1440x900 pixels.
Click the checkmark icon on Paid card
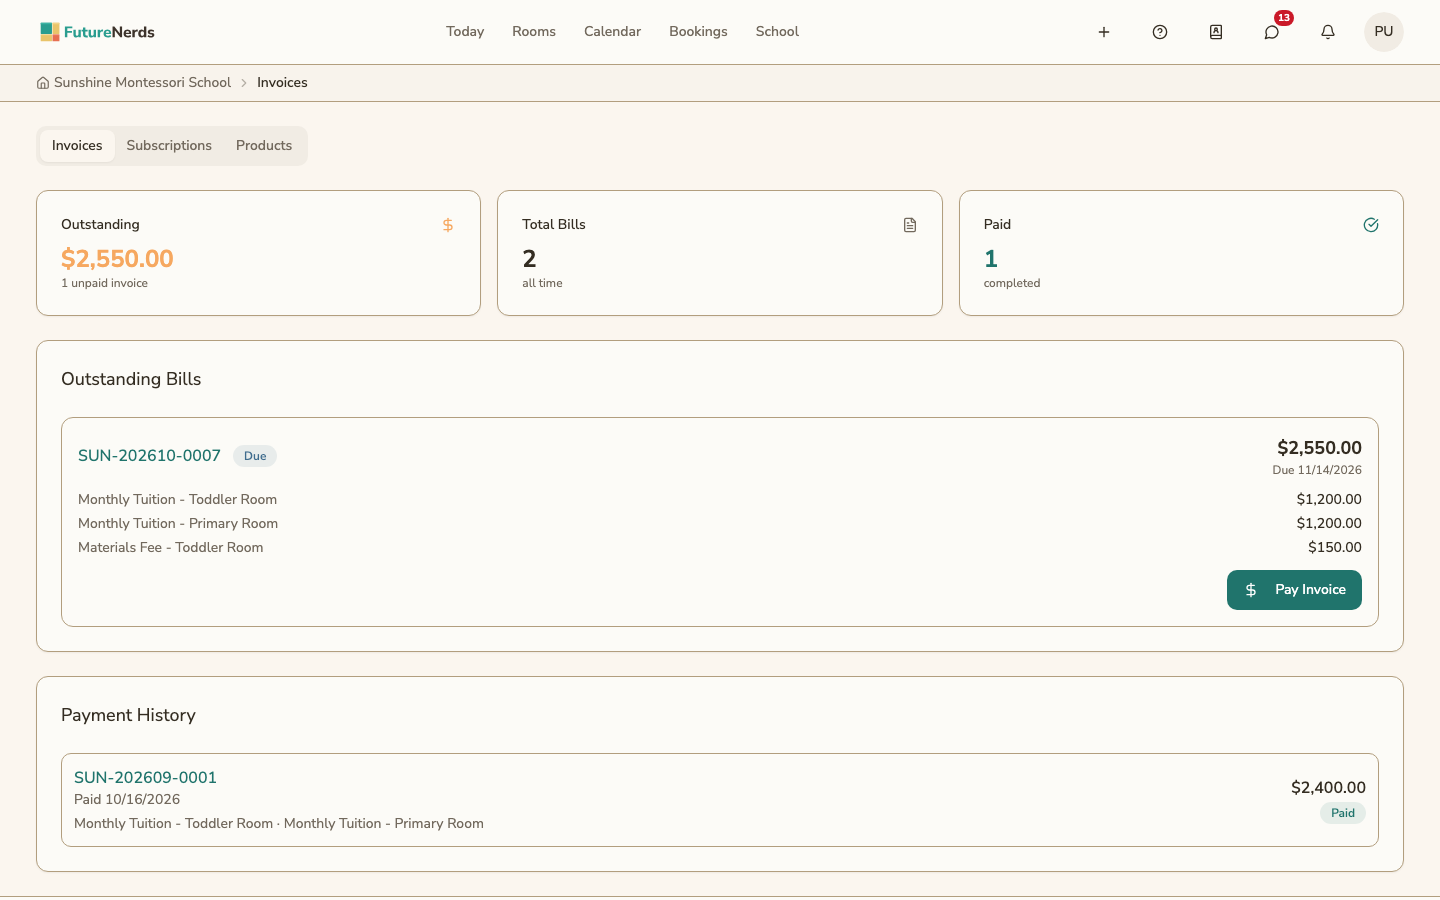(x=1371, y=225)
